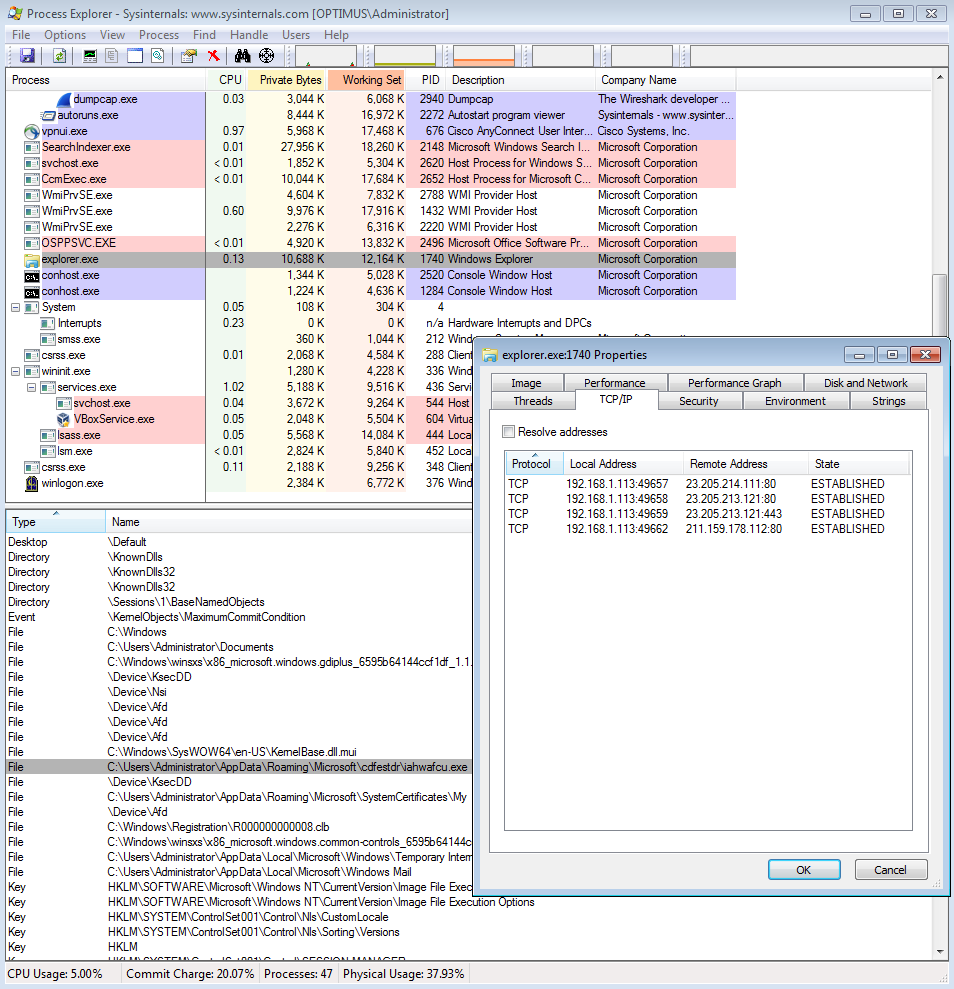Open the Options menu
954x989 pixels.
click(x=65, y=35)
